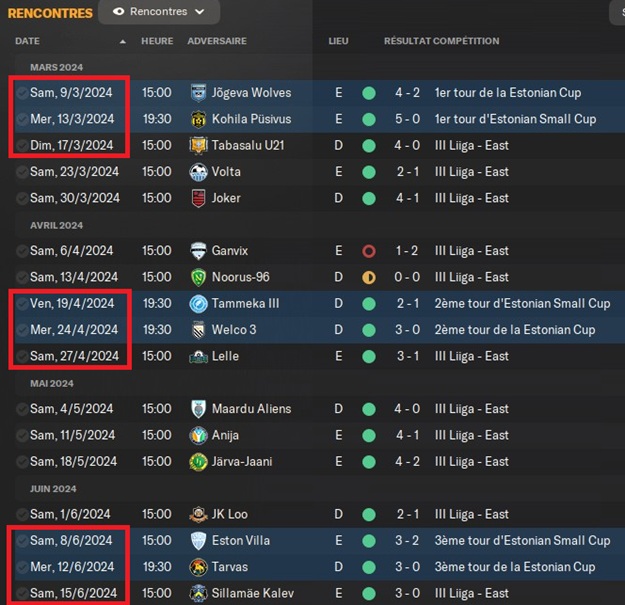Viewport: 625px width, 605px height.
Task: Click the Noorus-96 green shield crest
Action: click(198, 277)
